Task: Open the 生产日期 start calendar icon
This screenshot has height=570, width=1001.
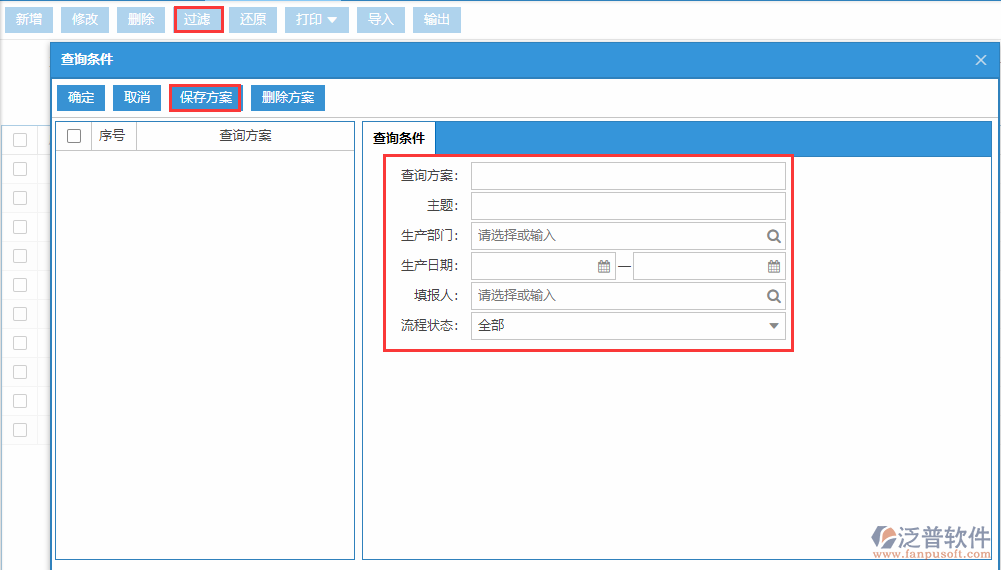Action: pyautogui.click(x=604, y=267)
